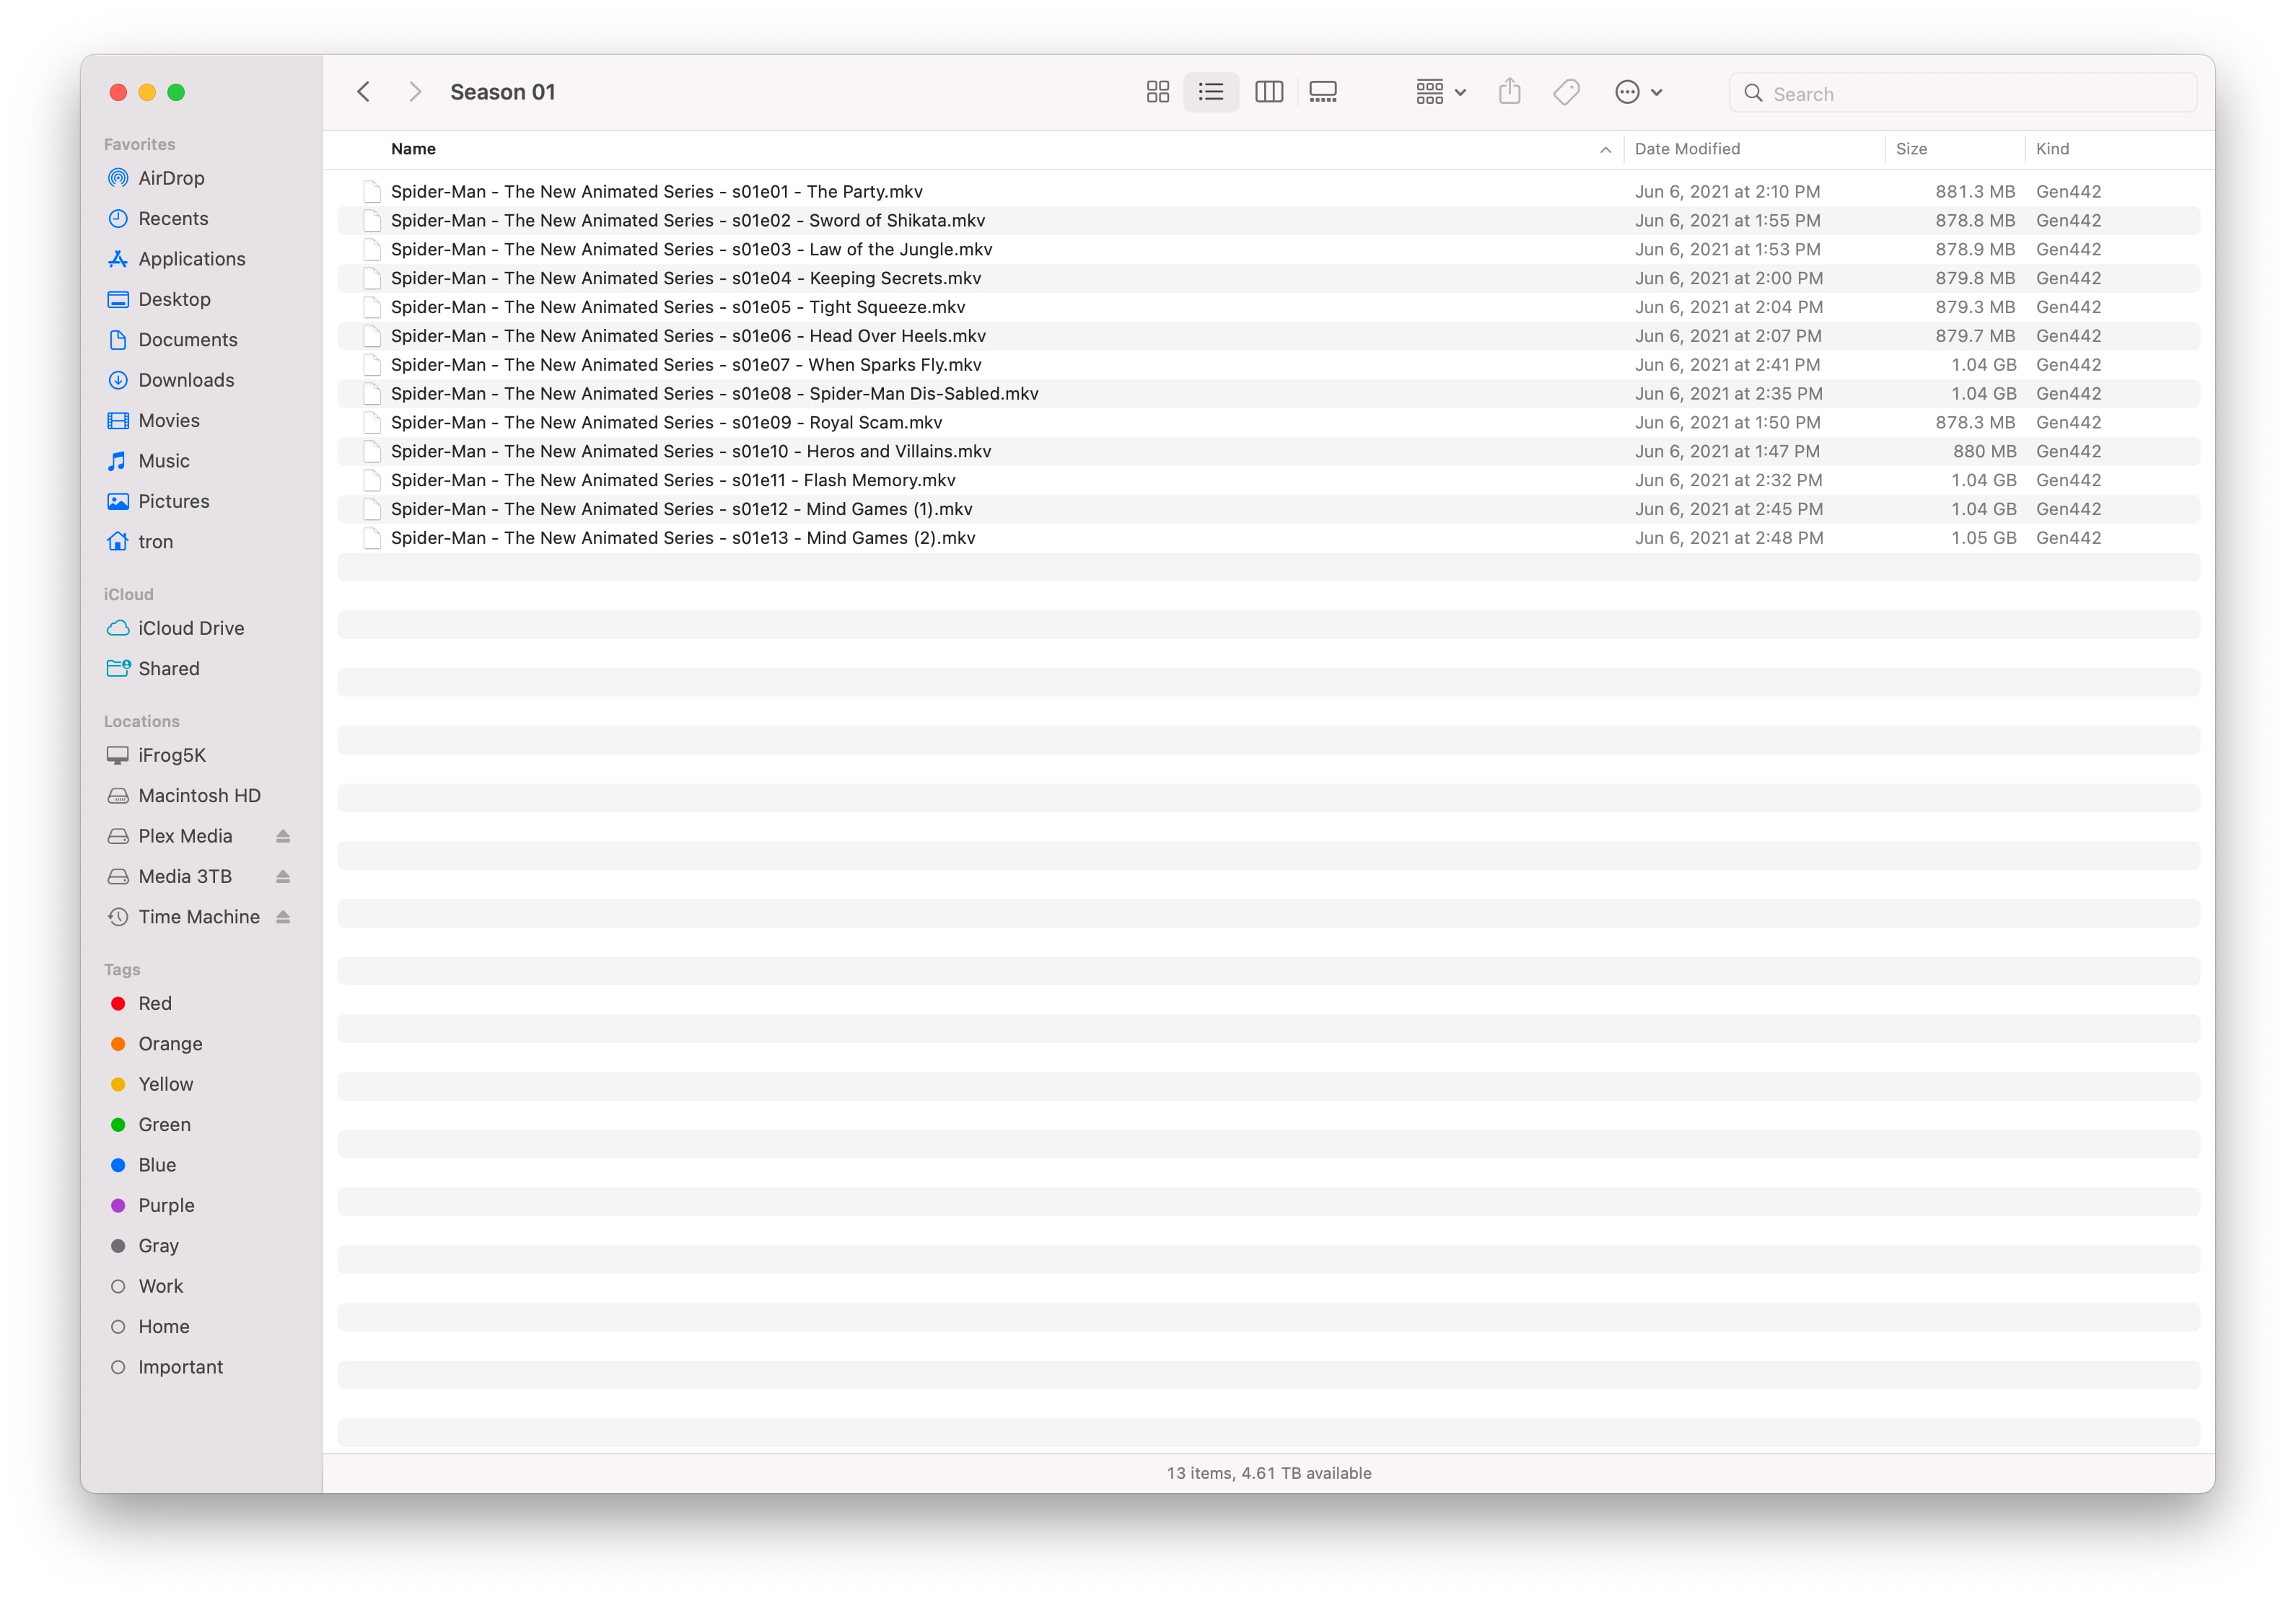The height and width of the screenshot is (1600, 2296).
Task: Select list view mode
Action: (x=1211, y=92)
